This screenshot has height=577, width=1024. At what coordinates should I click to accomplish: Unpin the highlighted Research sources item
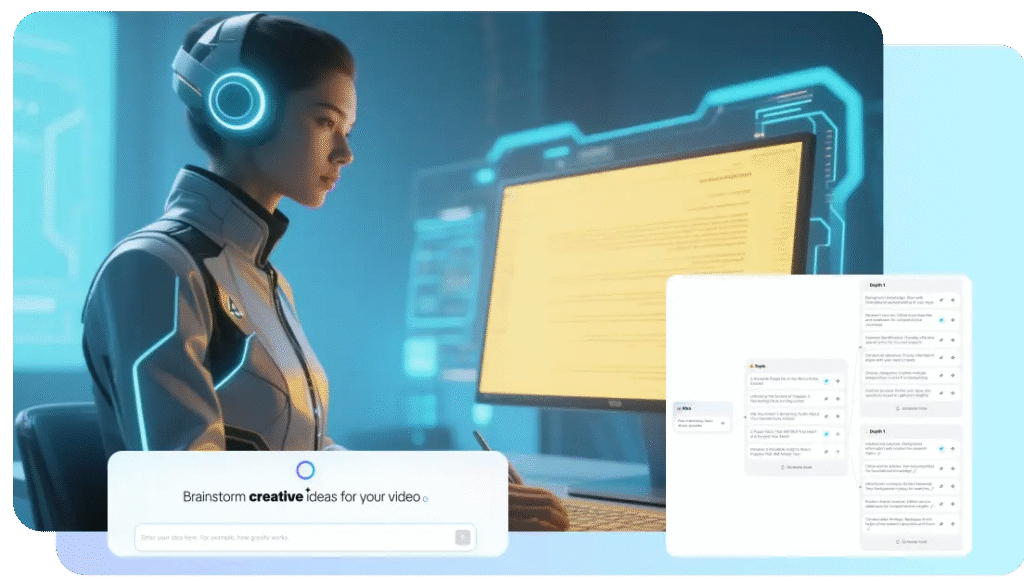[x=941, y=320]
